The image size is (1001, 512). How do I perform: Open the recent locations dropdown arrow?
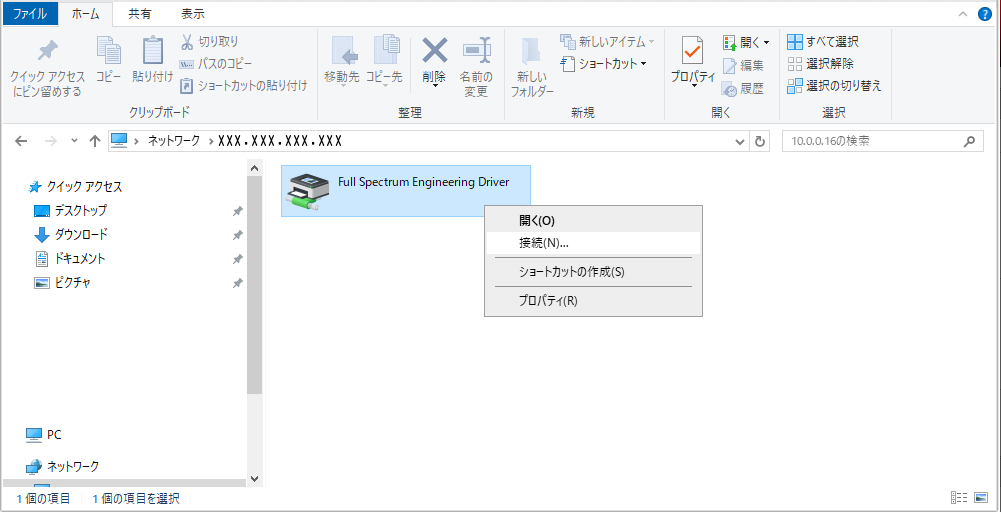(74, 141)
